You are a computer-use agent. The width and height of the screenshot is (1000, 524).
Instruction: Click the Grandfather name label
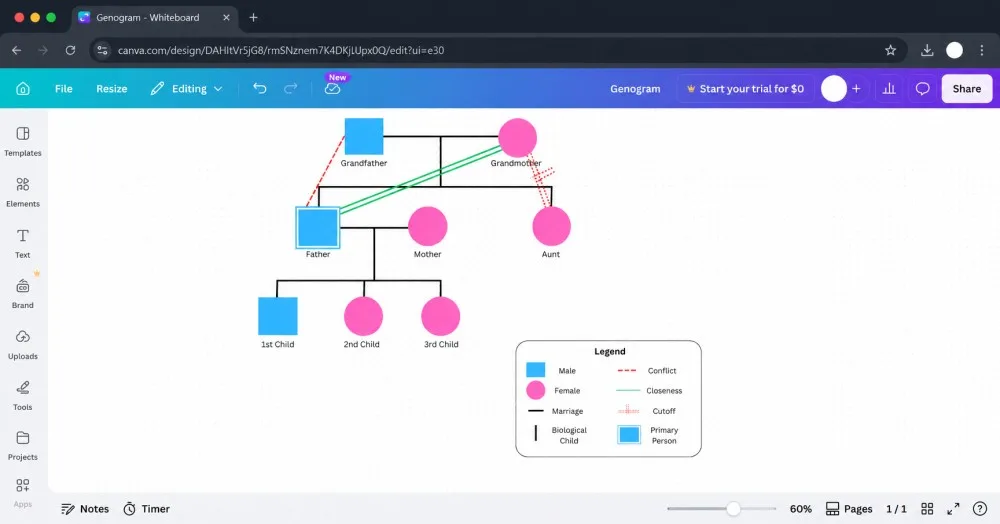[x=364, y=163]
